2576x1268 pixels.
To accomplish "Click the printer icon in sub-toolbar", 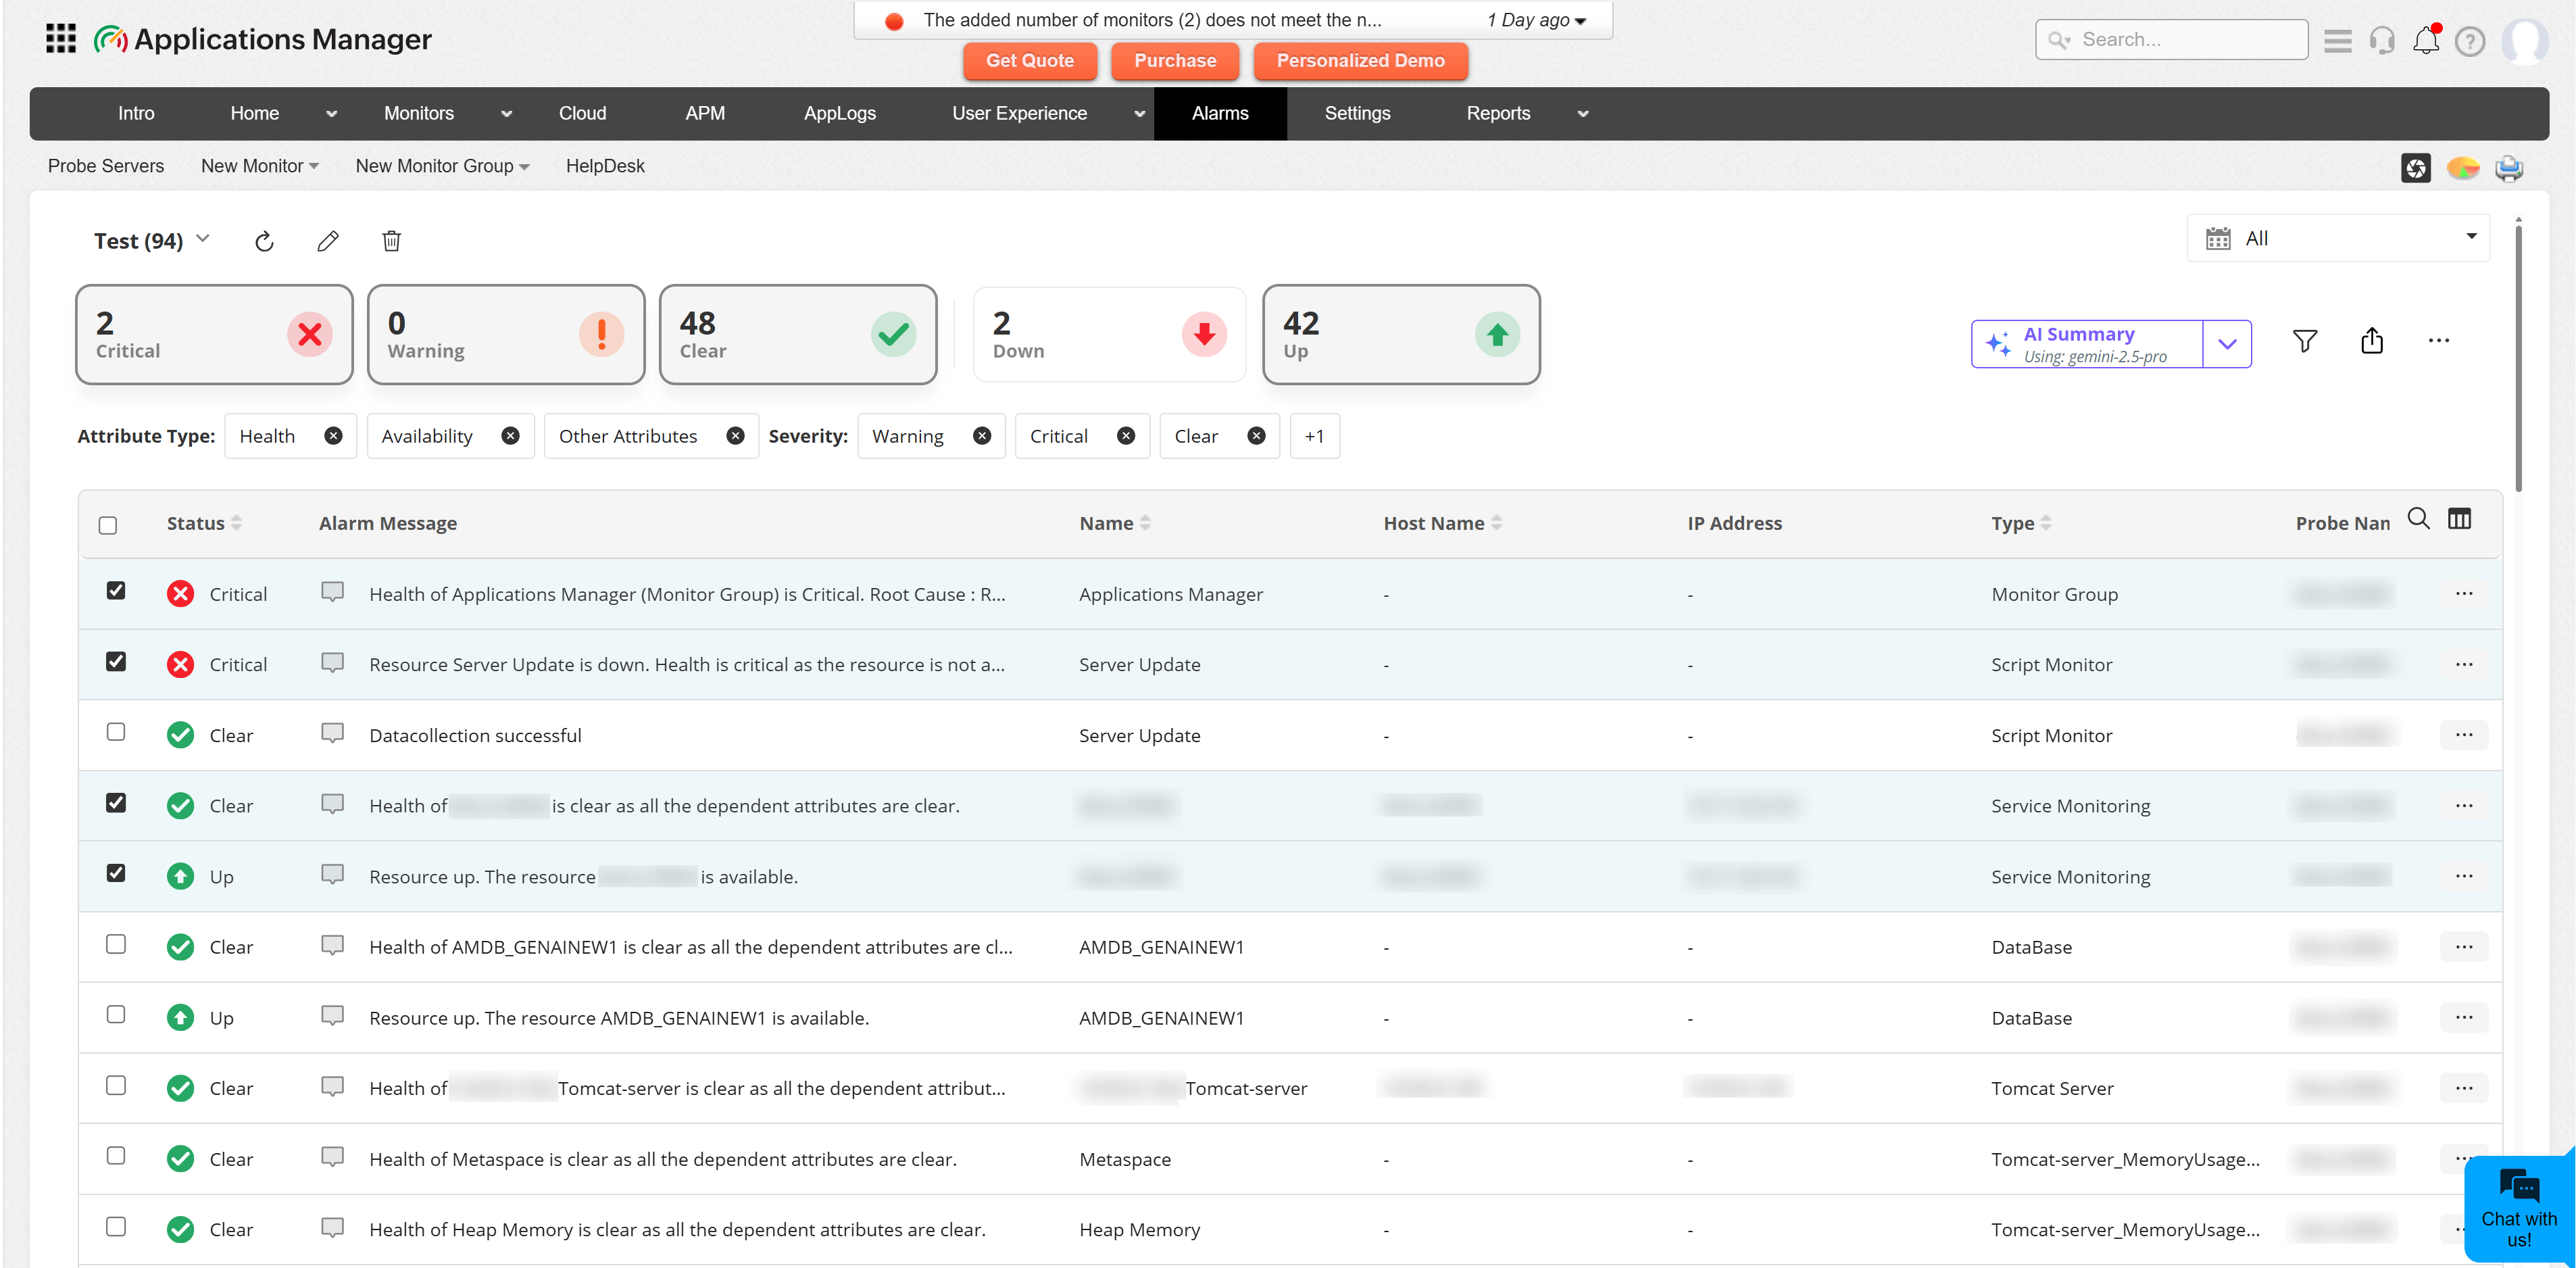I will pos(2509,168).
